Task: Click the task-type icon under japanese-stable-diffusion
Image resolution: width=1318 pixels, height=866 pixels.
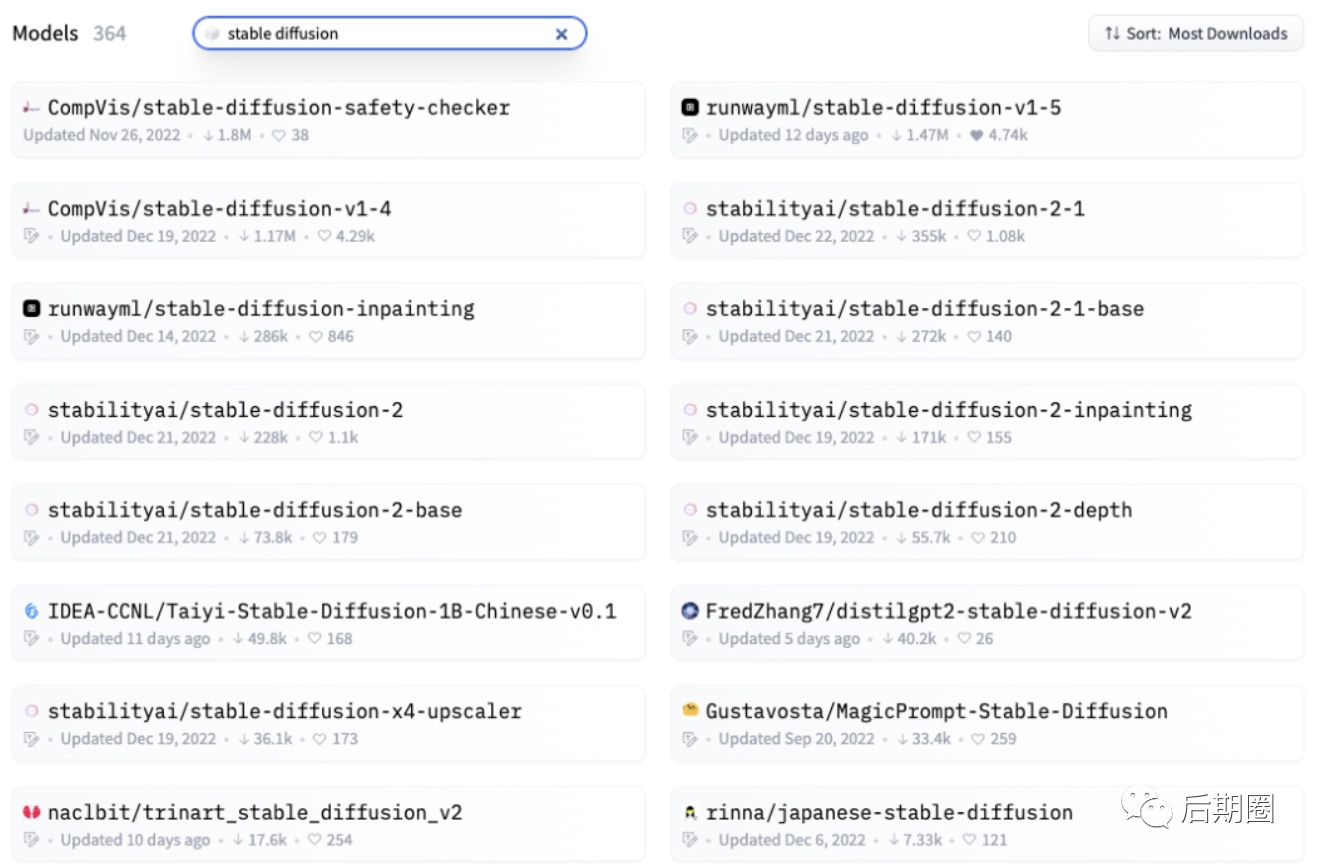Action: click(689, 840)
